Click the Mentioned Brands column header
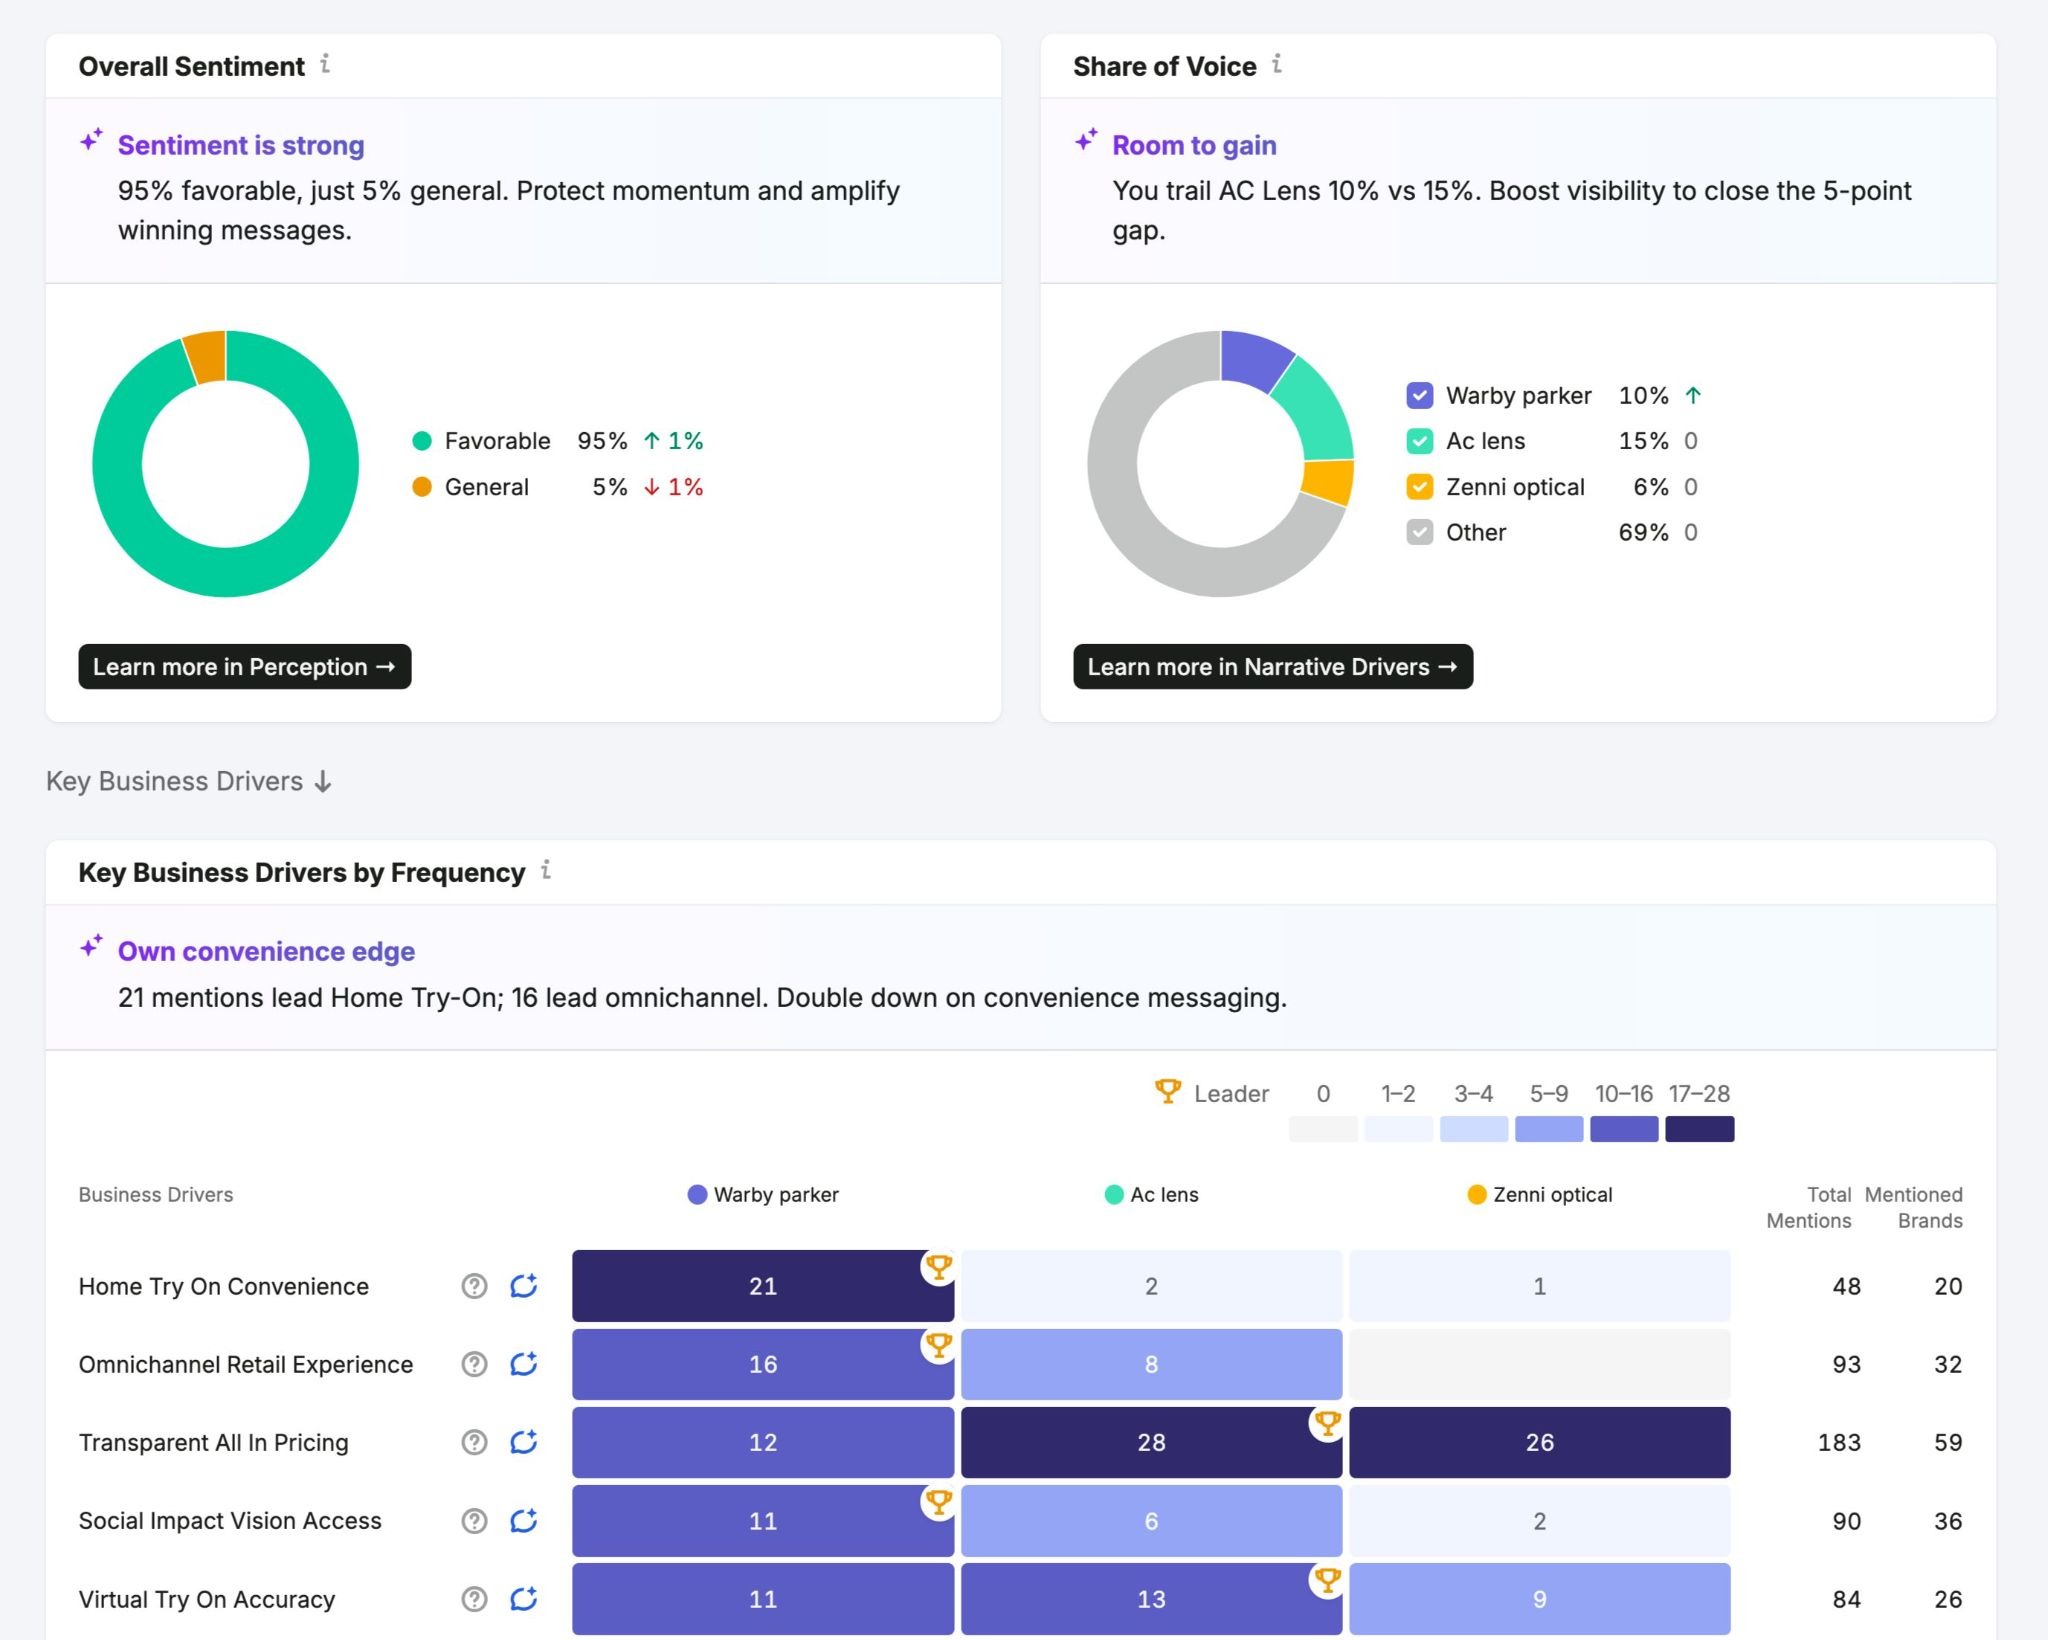 point(1914,1208)
